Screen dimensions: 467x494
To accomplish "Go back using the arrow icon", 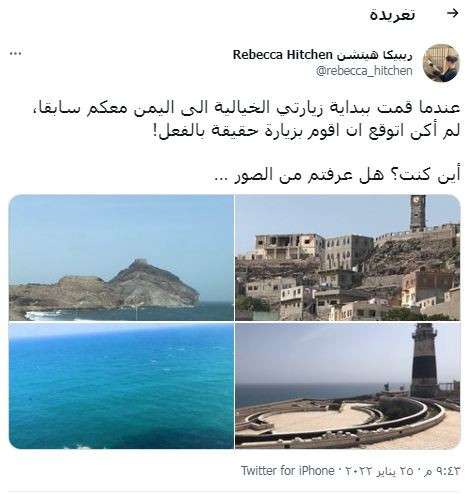I will pos(452,13).
